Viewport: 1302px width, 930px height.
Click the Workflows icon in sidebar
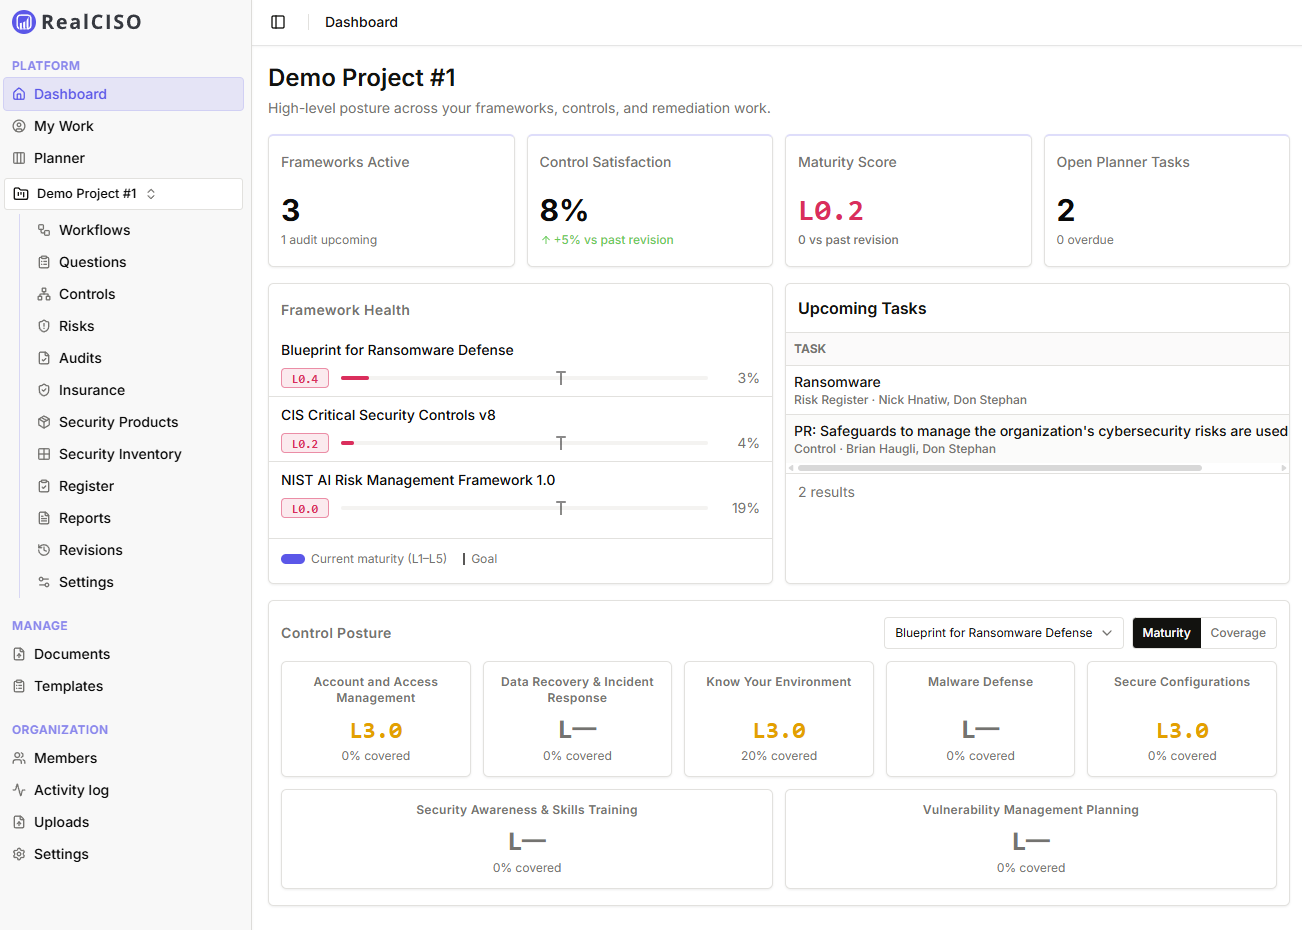(x=44, y=230)
